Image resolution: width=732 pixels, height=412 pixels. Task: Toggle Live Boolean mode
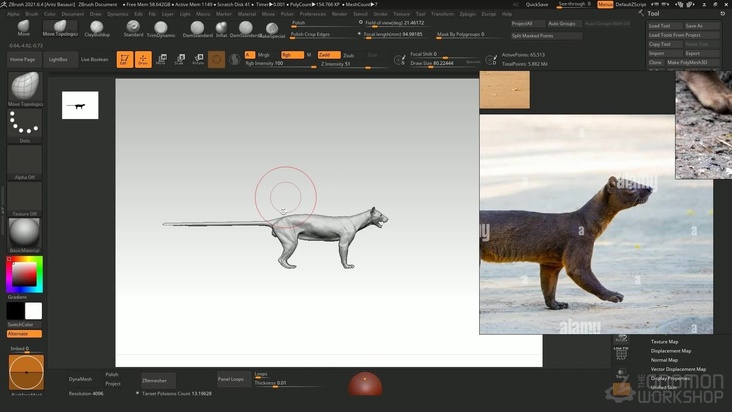pyautogui.click(x=95, y=59)
